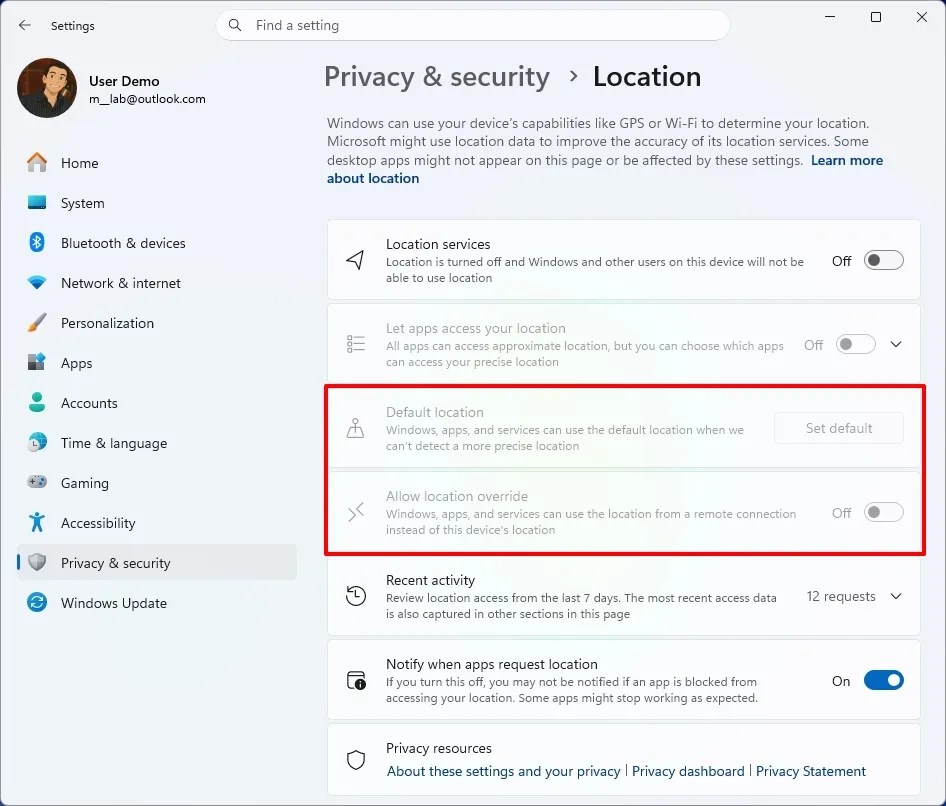Image resolution: width=946 pixels, height=806 pixels.
Task: Open Windows Update page
Action: (x=157, y=602)
